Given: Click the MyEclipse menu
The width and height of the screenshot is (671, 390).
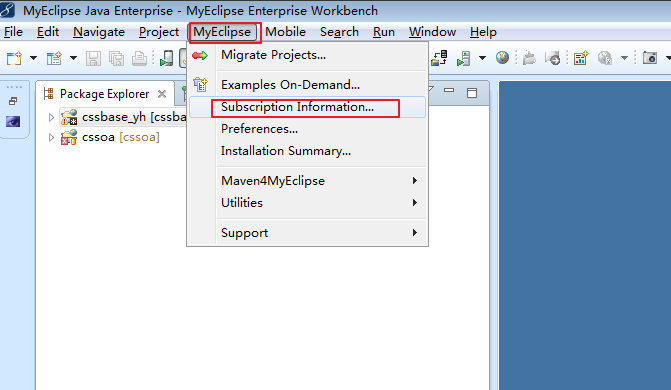Looking at the screenshot, I should (x=222, y=32).
